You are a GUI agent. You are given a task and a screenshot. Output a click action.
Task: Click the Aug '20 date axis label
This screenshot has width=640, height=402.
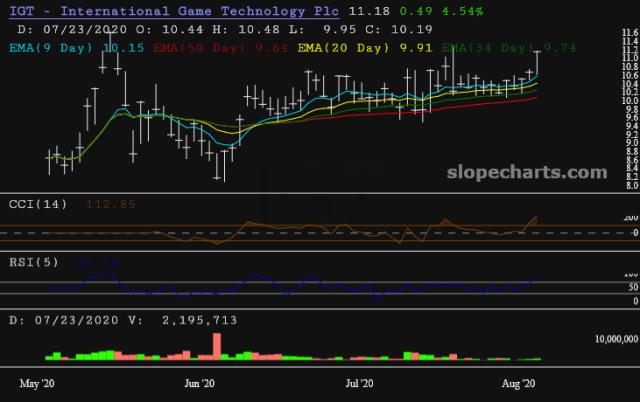tap(518, 384)
